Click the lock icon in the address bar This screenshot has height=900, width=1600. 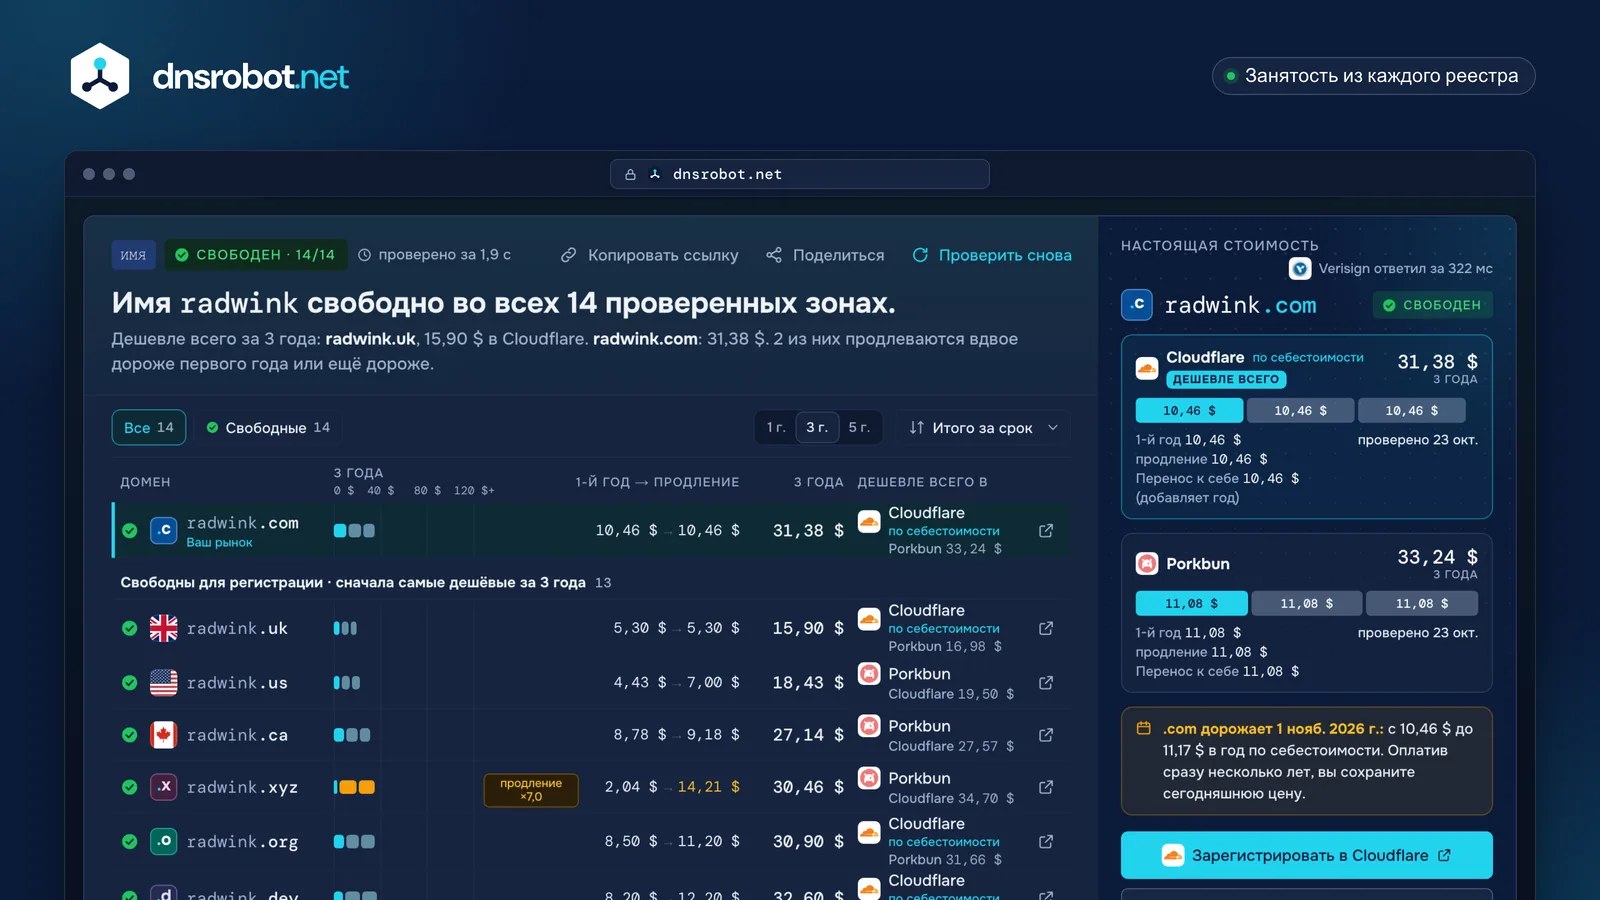tap(630, 174)
